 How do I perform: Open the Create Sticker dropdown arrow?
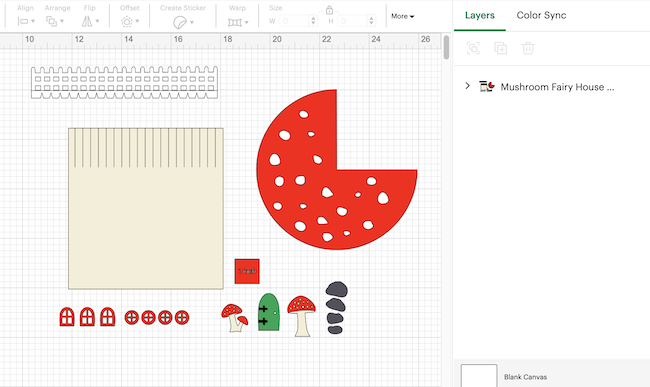coord(192,22)
